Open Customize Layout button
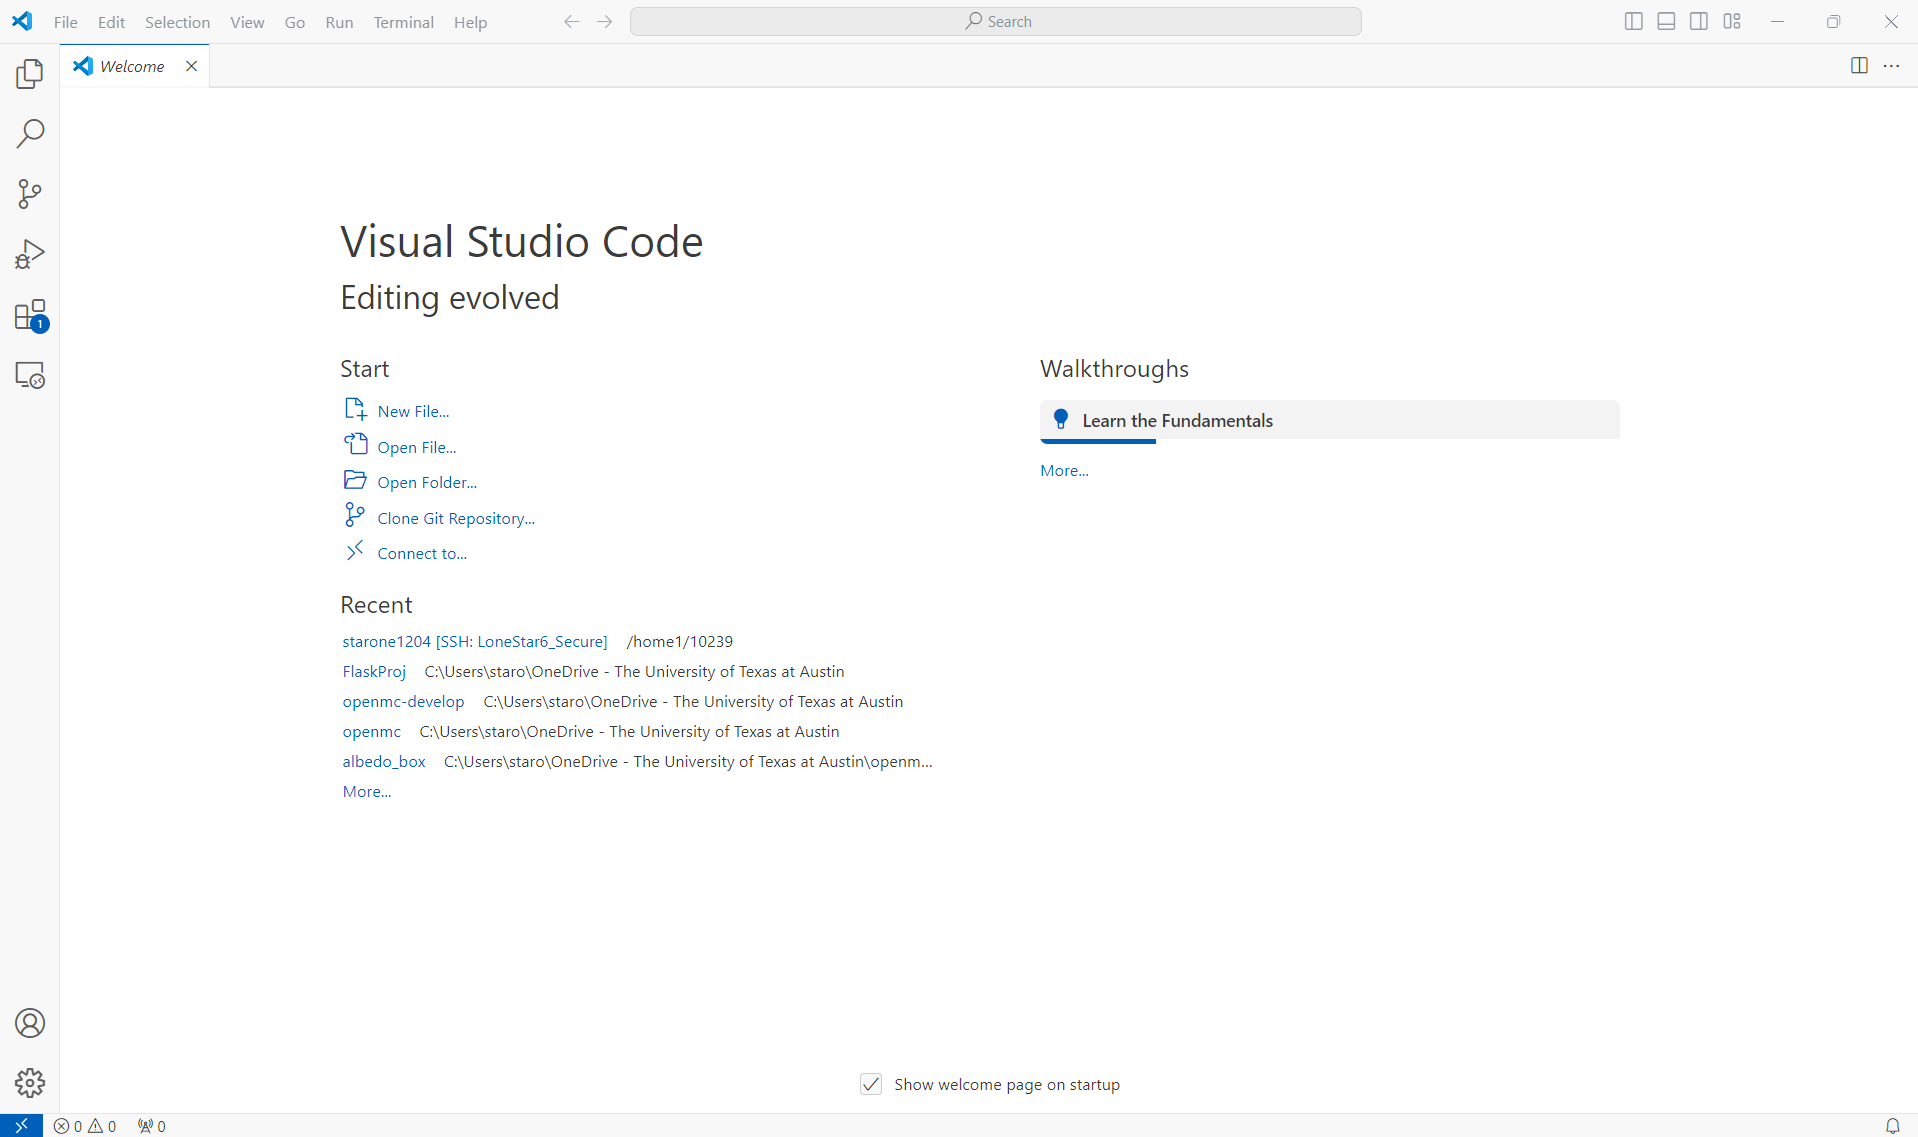 pyautogui.click(x=1732, y=21)
